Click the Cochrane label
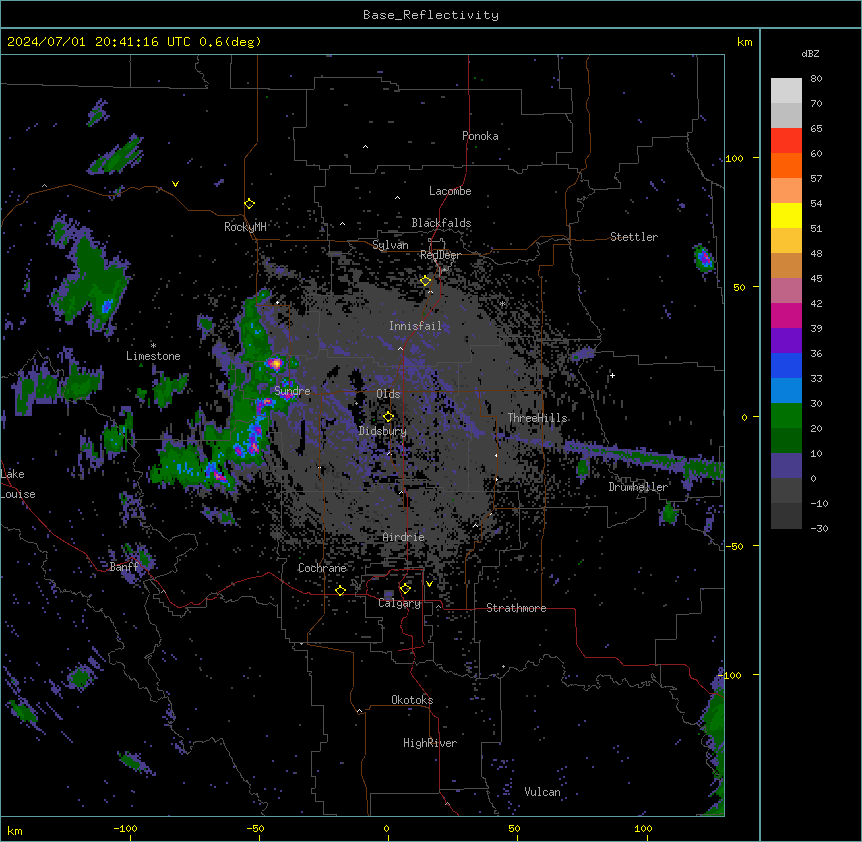The image size is (862, 842). click(x=322, y=568)
